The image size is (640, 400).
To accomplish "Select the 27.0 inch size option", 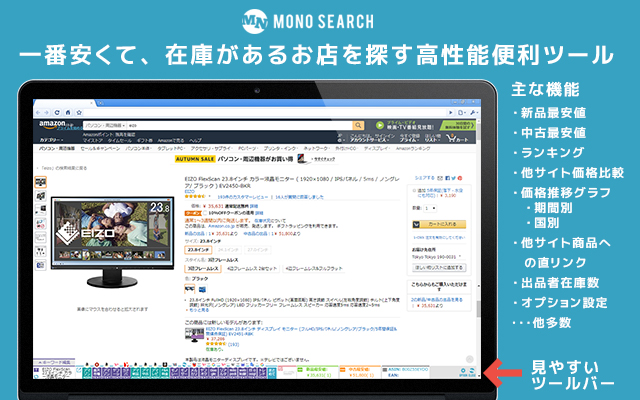I will pos(258,249).
